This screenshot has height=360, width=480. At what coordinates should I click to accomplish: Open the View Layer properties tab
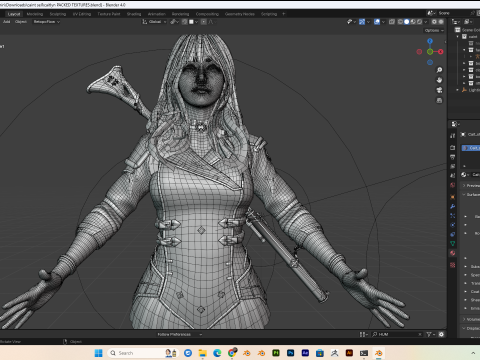452,166
